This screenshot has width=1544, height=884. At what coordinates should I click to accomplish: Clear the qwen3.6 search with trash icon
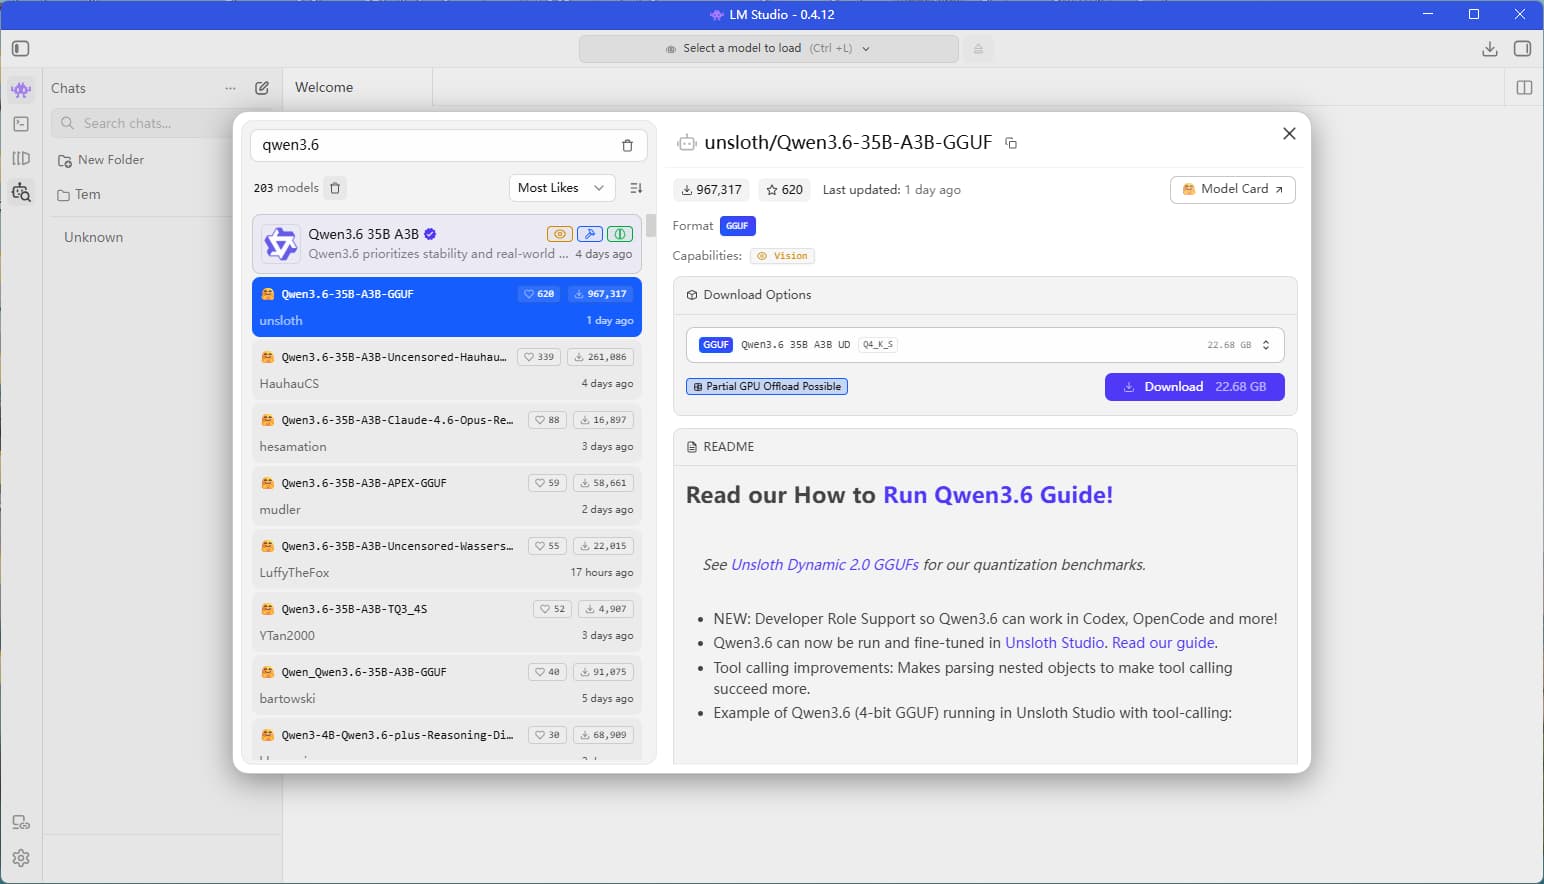(627, 146)
